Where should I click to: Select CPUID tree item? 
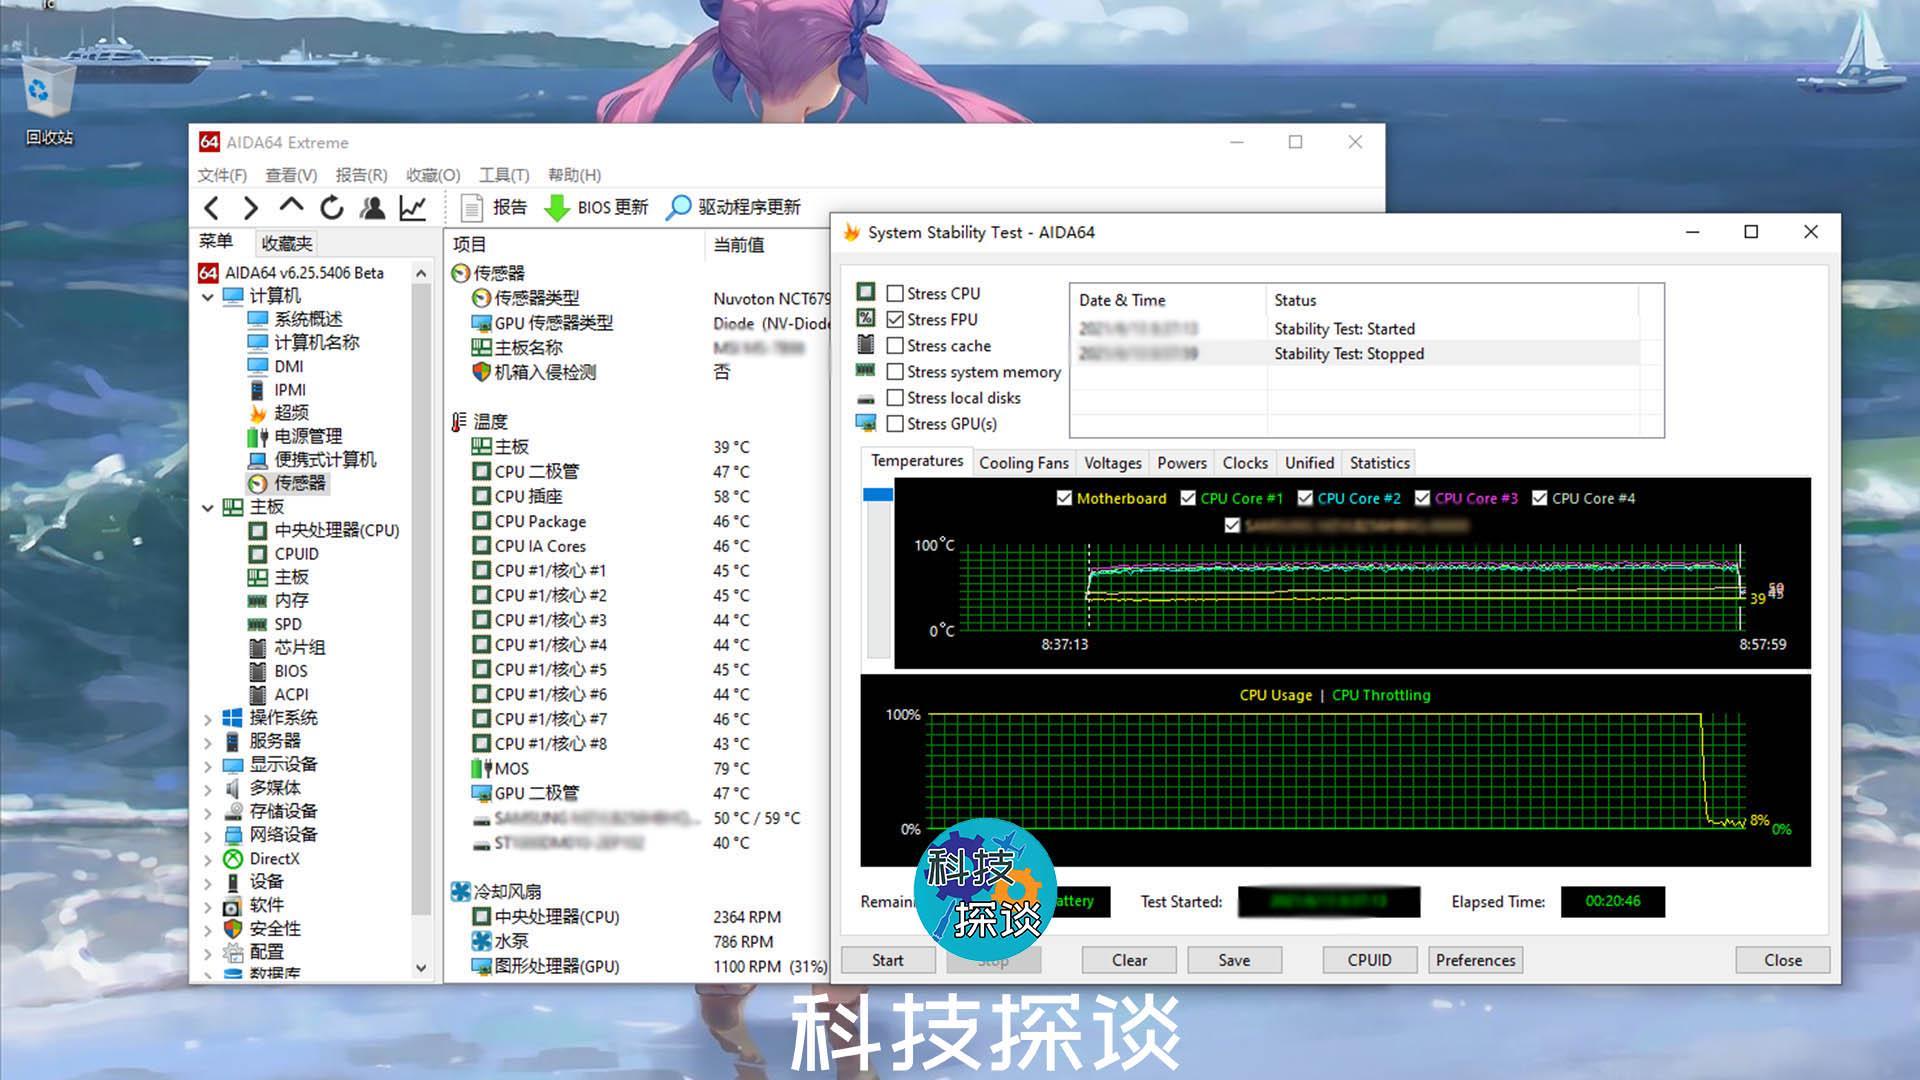[284, 553]
